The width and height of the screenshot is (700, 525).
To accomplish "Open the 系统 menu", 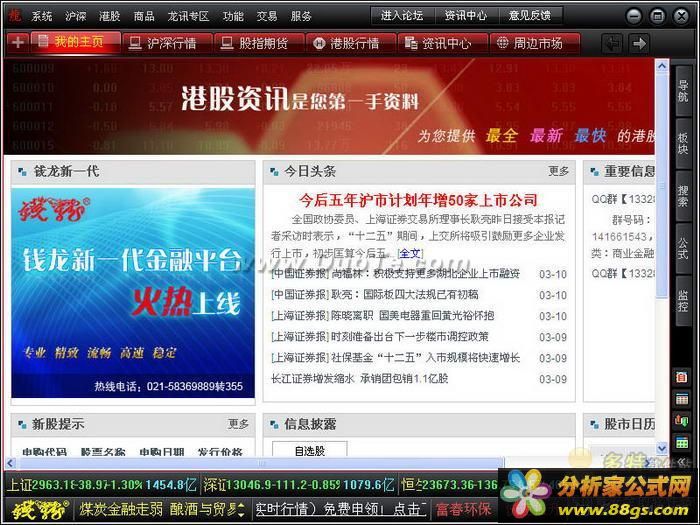I will tap(42, 17).
